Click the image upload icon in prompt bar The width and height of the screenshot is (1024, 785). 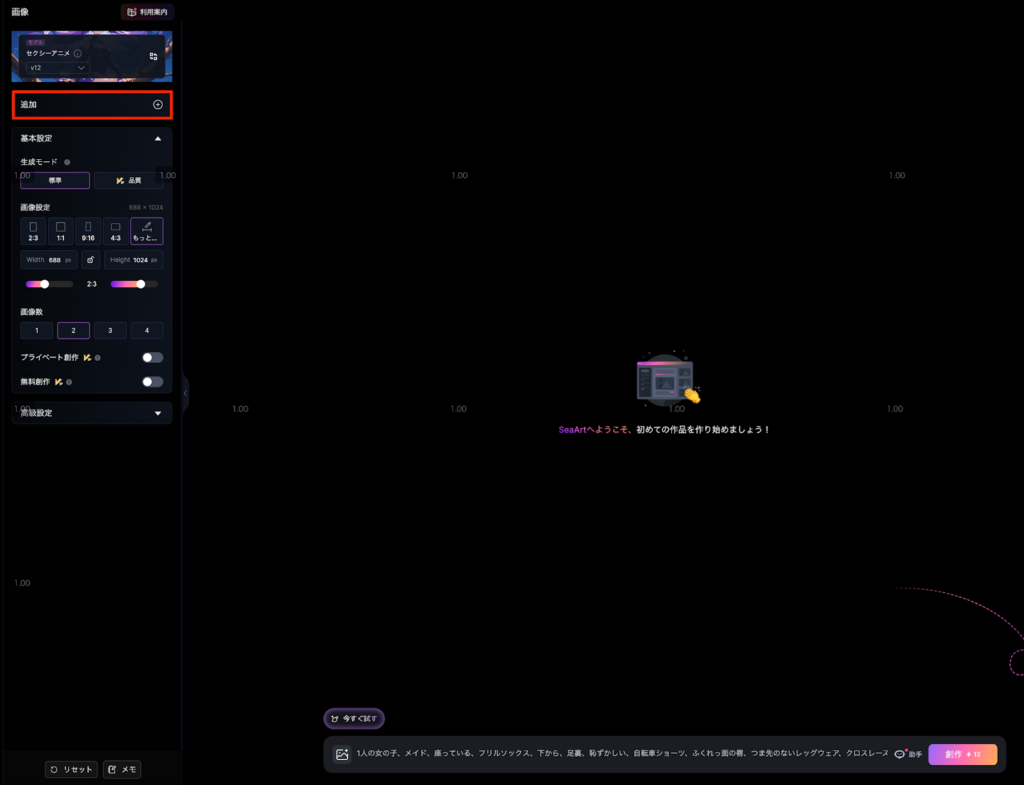pos(342,755)
